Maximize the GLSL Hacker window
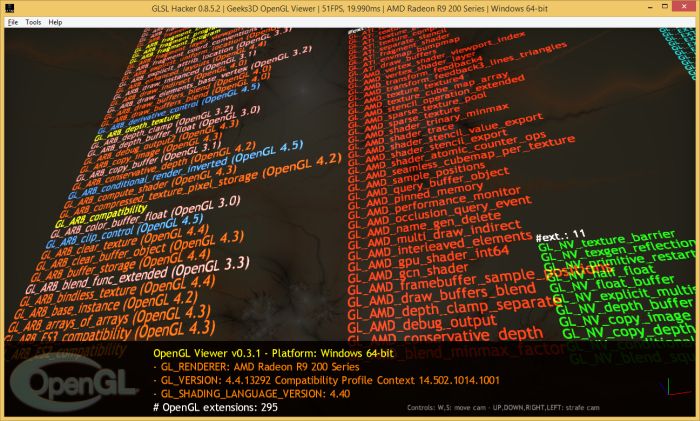This screenshot has height=421, width=700. [x=665, y=7]
